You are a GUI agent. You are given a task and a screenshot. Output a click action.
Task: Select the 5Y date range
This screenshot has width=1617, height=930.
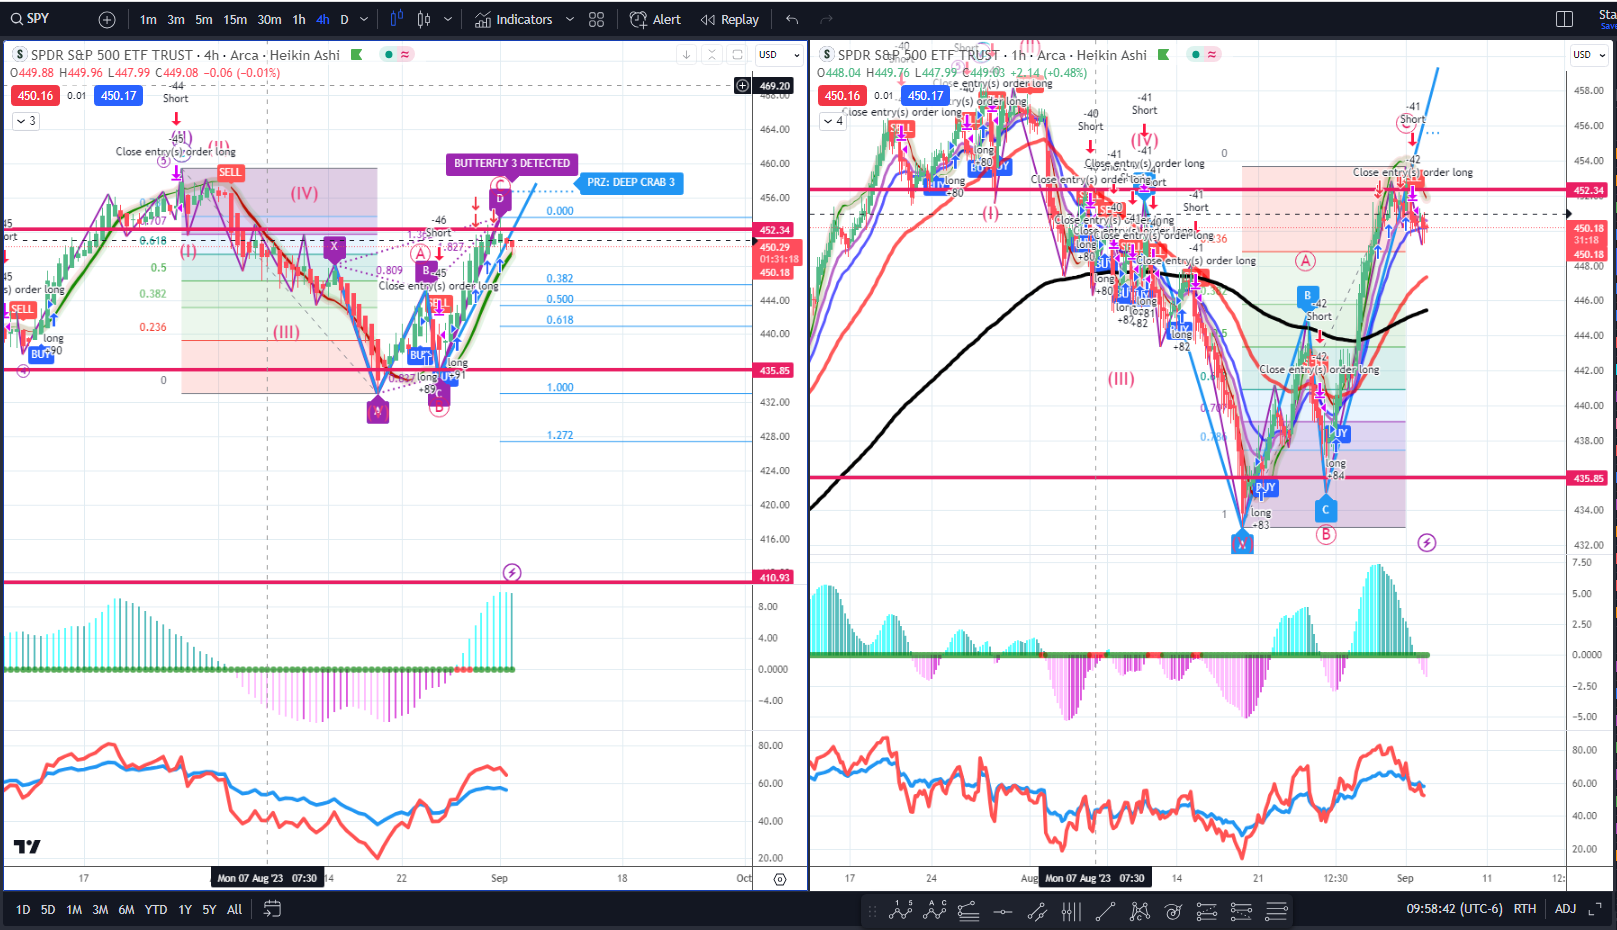[209, 910]
